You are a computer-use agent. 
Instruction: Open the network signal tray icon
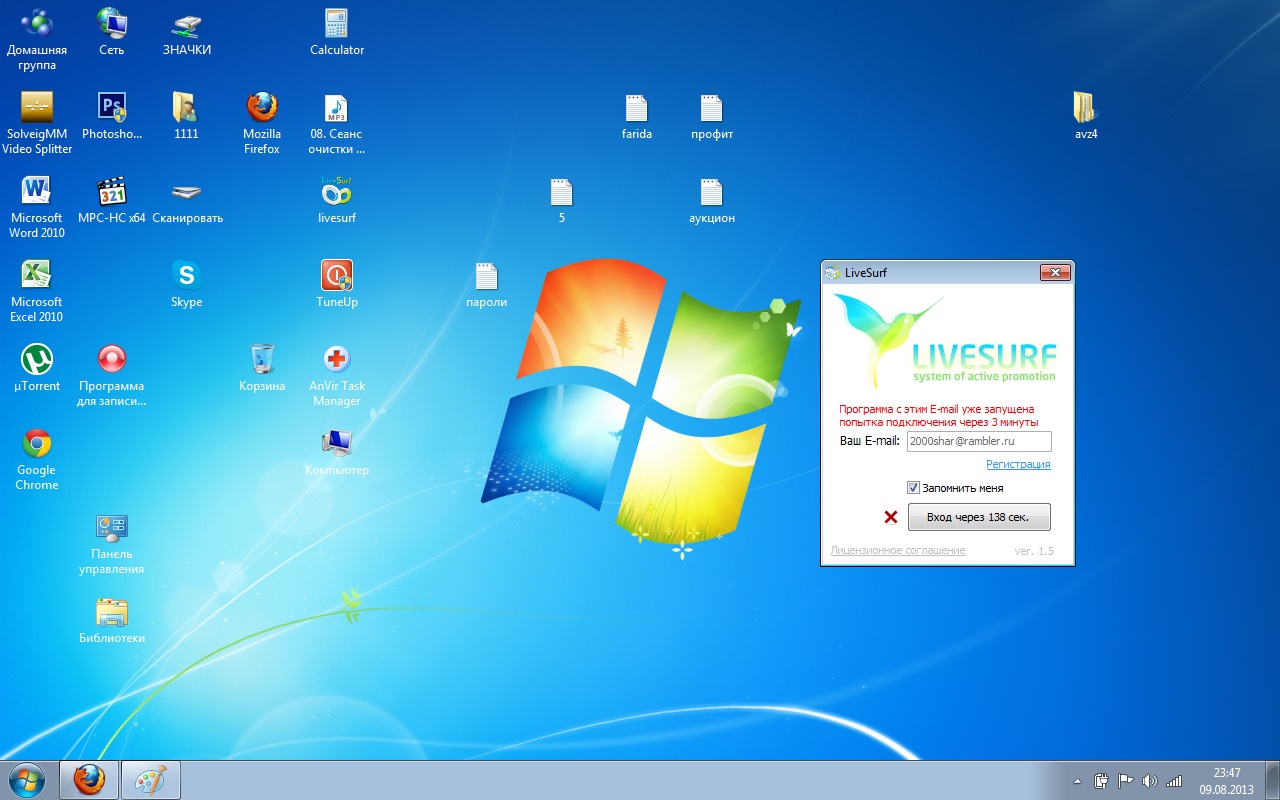point(1174,781)
